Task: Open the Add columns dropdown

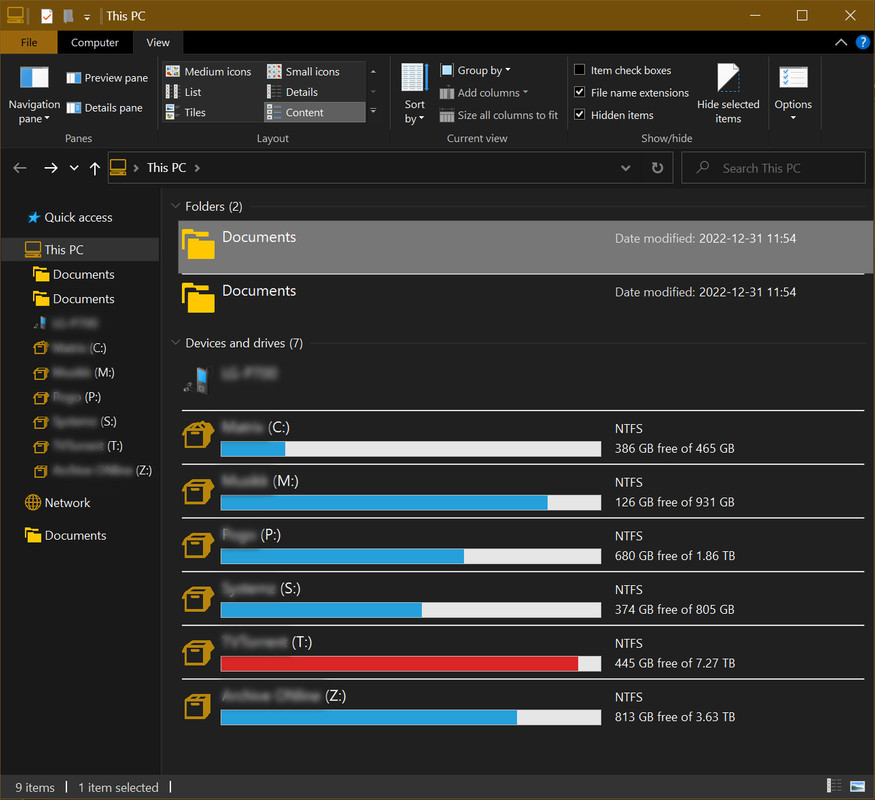Action: tap(484, 93)
